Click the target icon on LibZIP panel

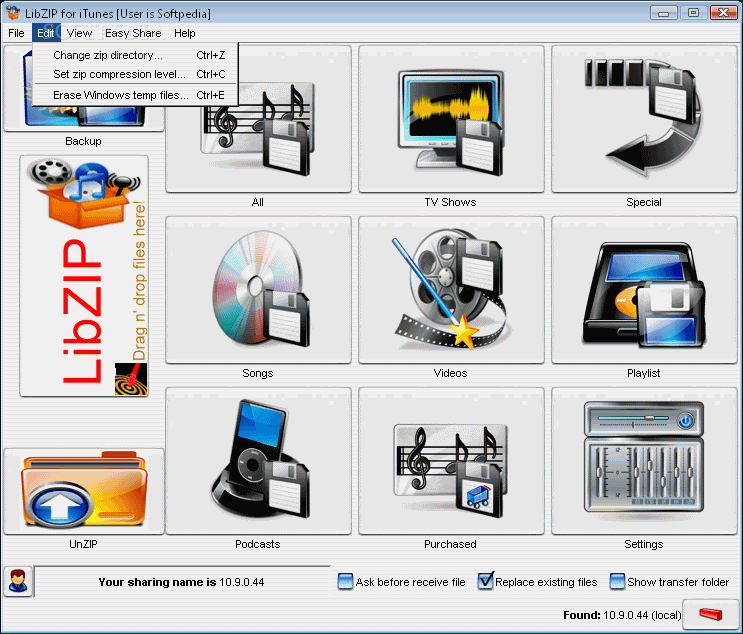(131, 379)
